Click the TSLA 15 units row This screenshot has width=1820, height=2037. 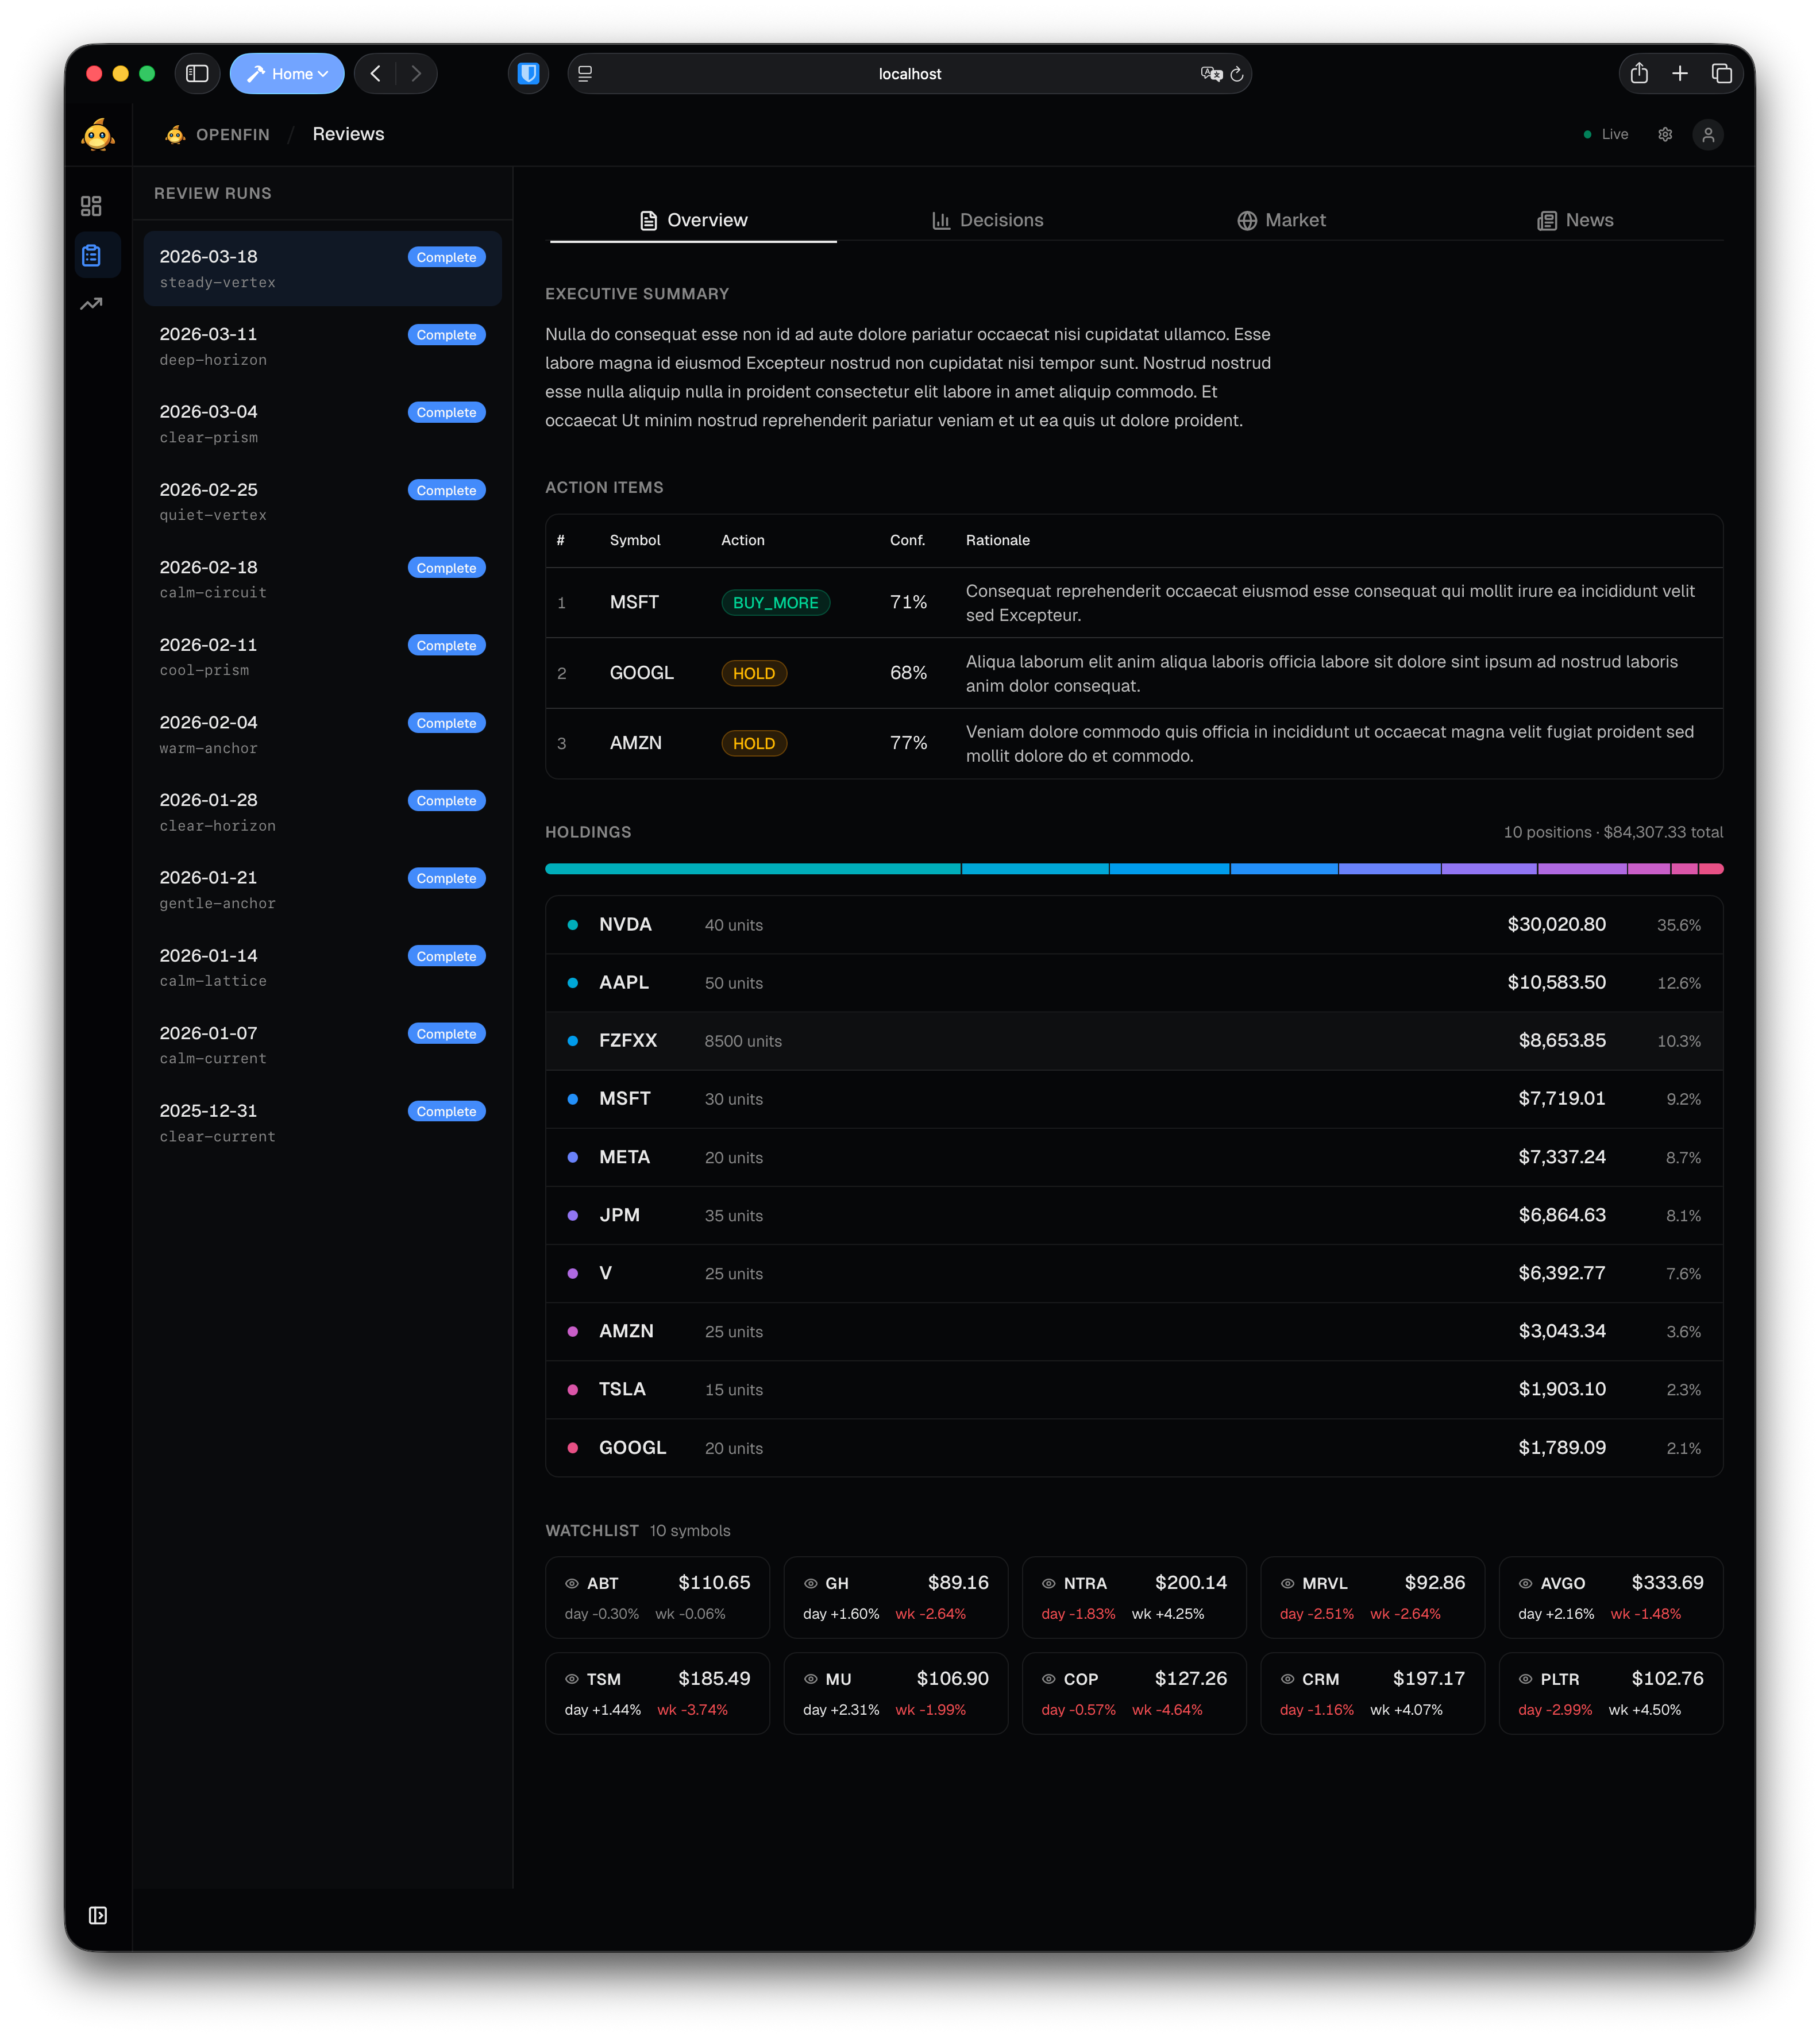(1134, 1390)
